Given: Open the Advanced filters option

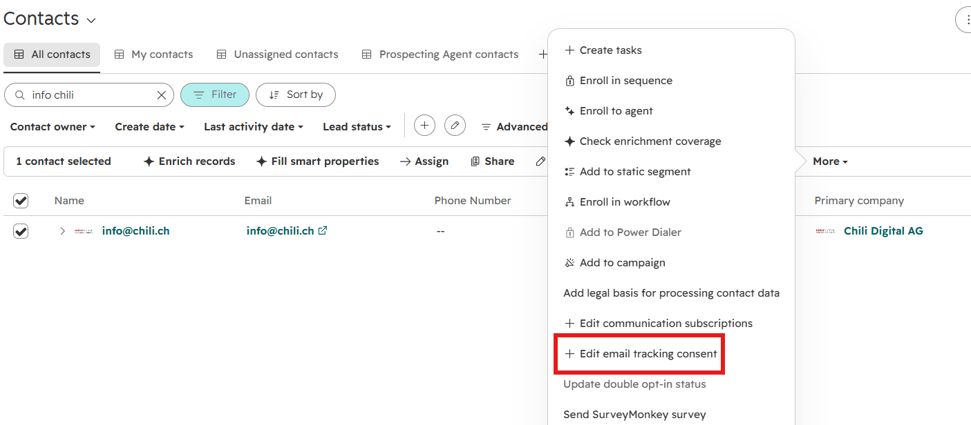Looking at the screenshot, I should 514,127.
